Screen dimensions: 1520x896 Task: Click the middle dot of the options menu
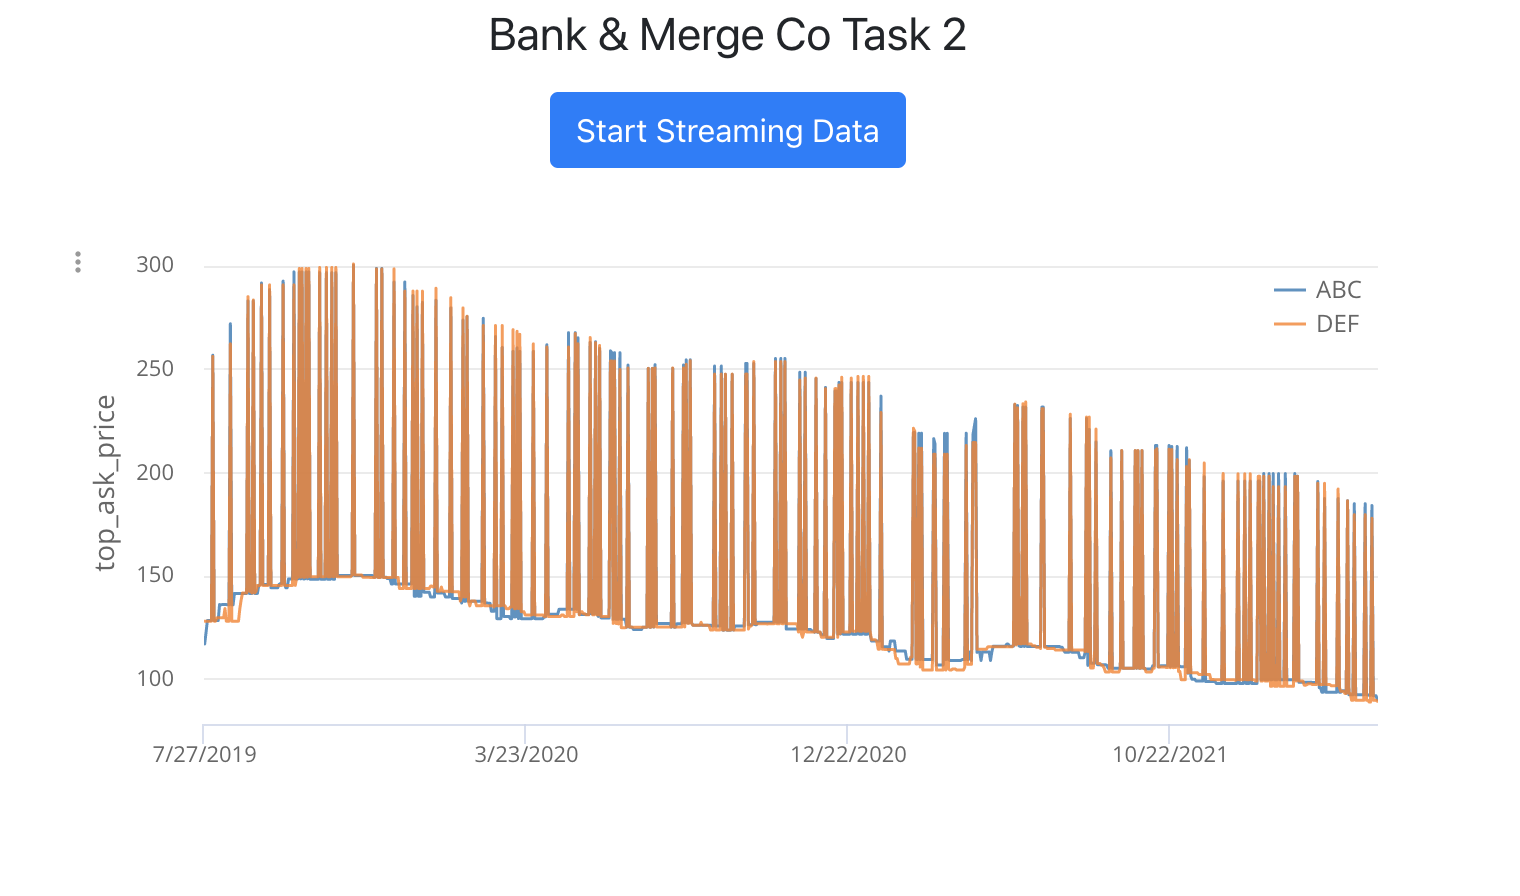pos(79,262)
